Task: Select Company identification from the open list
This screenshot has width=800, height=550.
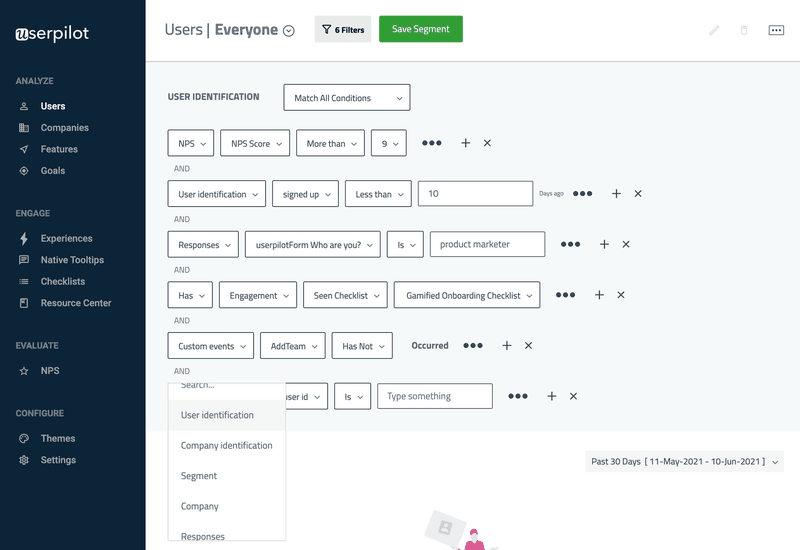Action: tap(227, 445)
